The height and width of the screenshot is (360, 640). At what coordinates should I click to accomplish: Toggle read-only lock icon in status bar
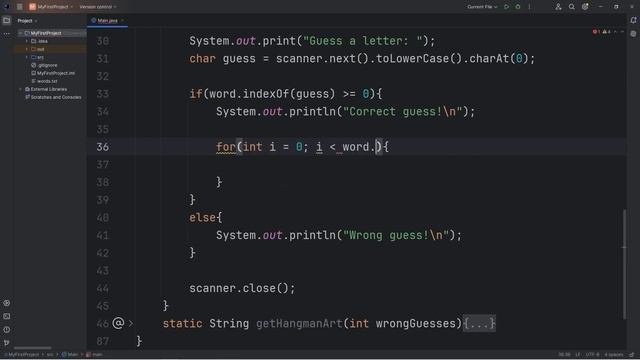[632, 355]
